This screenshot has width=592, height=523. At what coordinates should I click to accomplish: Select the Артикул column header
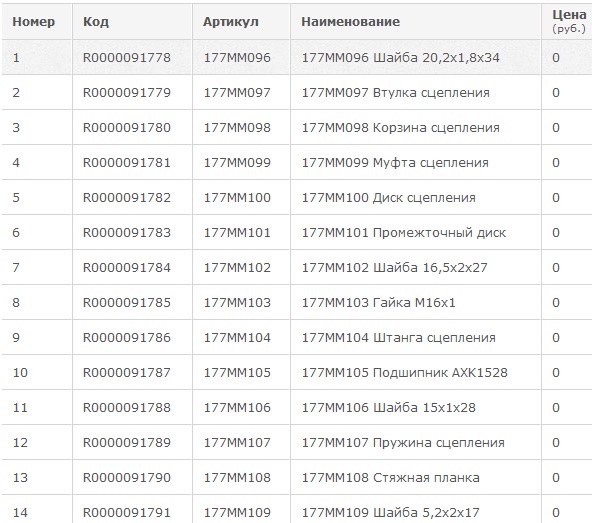231,22
